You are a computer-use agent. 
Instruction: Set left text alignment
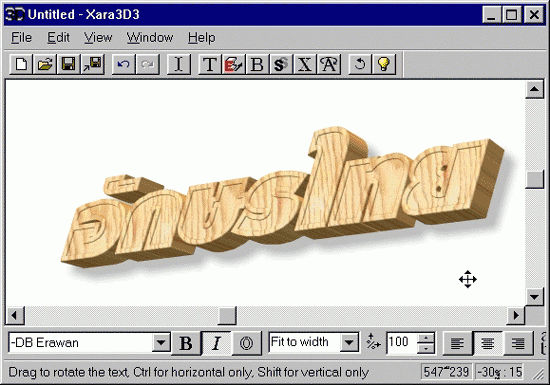tap(457, 343)
